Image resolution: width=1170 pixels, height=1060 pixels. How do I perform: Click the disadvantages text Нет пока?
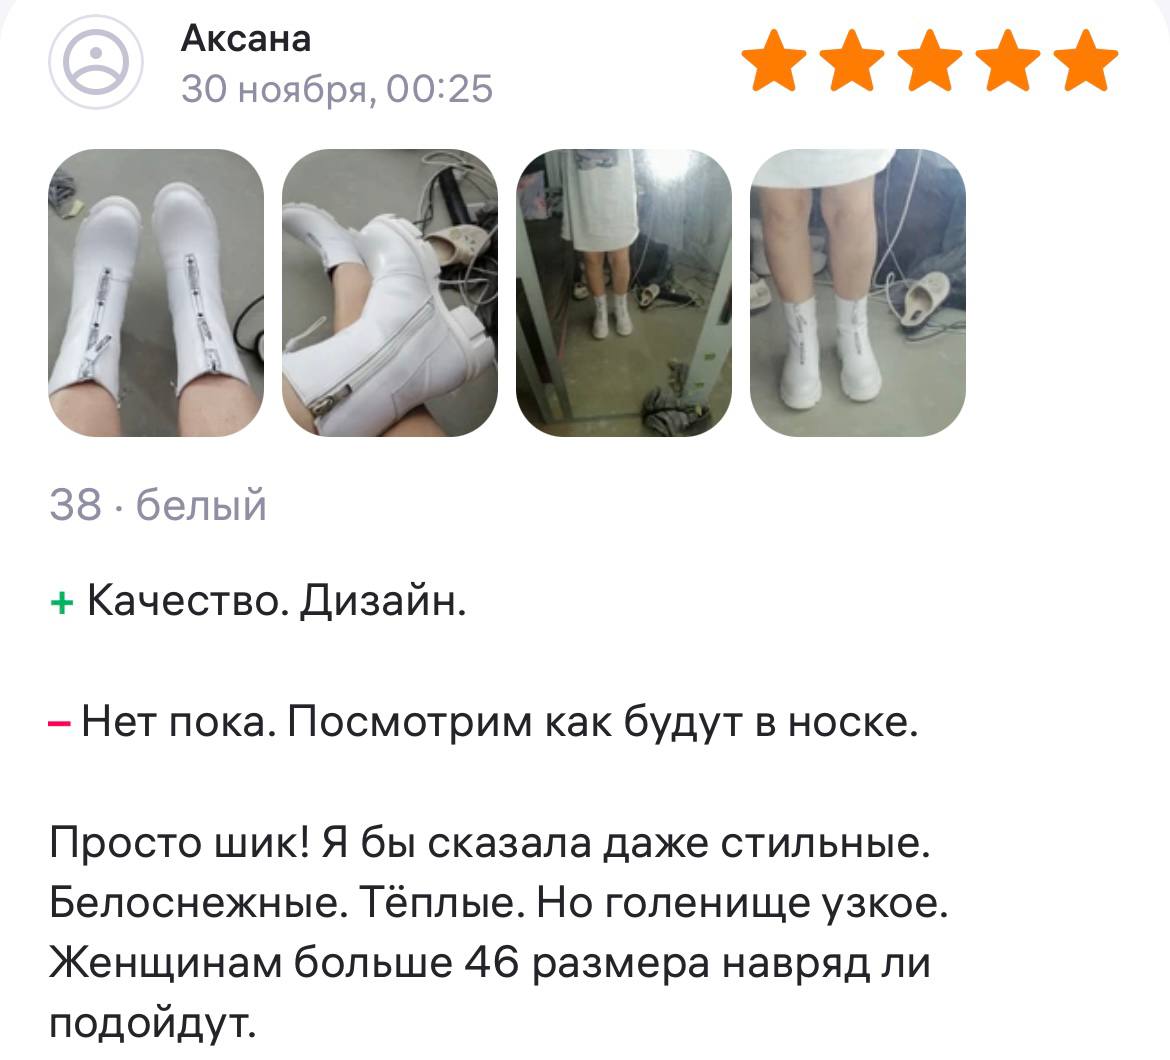tap(173, 721)
